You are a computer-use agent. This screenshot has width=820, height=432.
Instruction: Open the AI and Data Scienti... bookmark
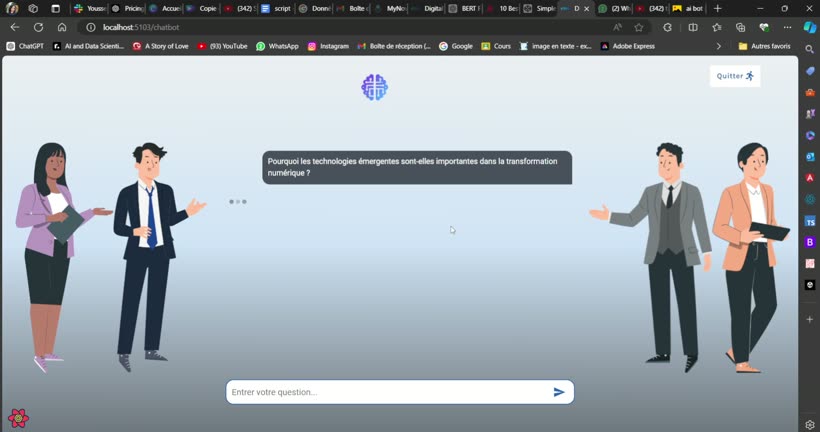coord(88,46)
